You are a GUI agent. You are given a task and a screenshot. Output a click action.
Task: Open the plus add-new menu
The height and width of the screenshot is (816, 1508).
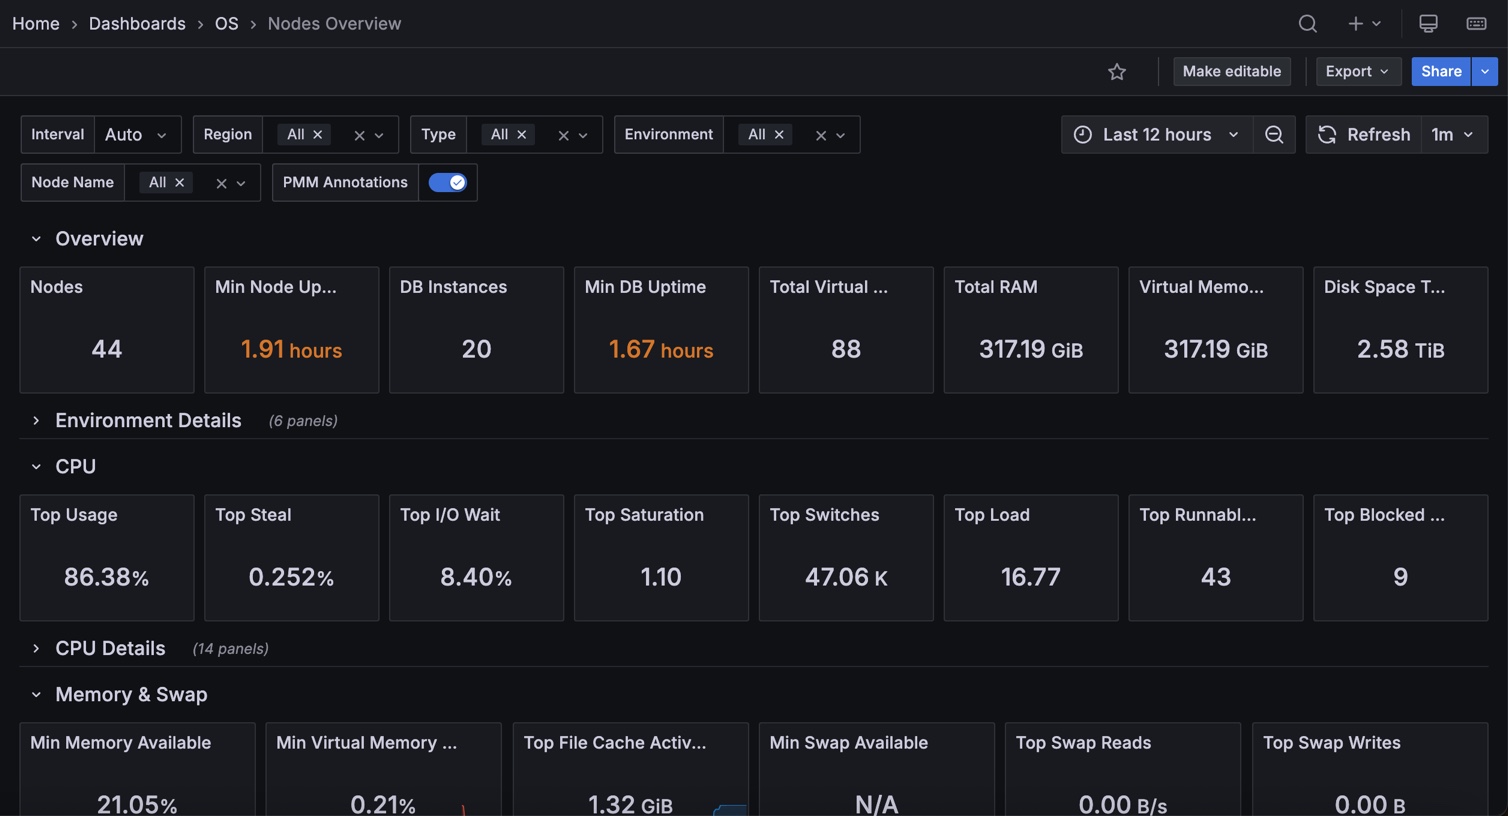1363,23
